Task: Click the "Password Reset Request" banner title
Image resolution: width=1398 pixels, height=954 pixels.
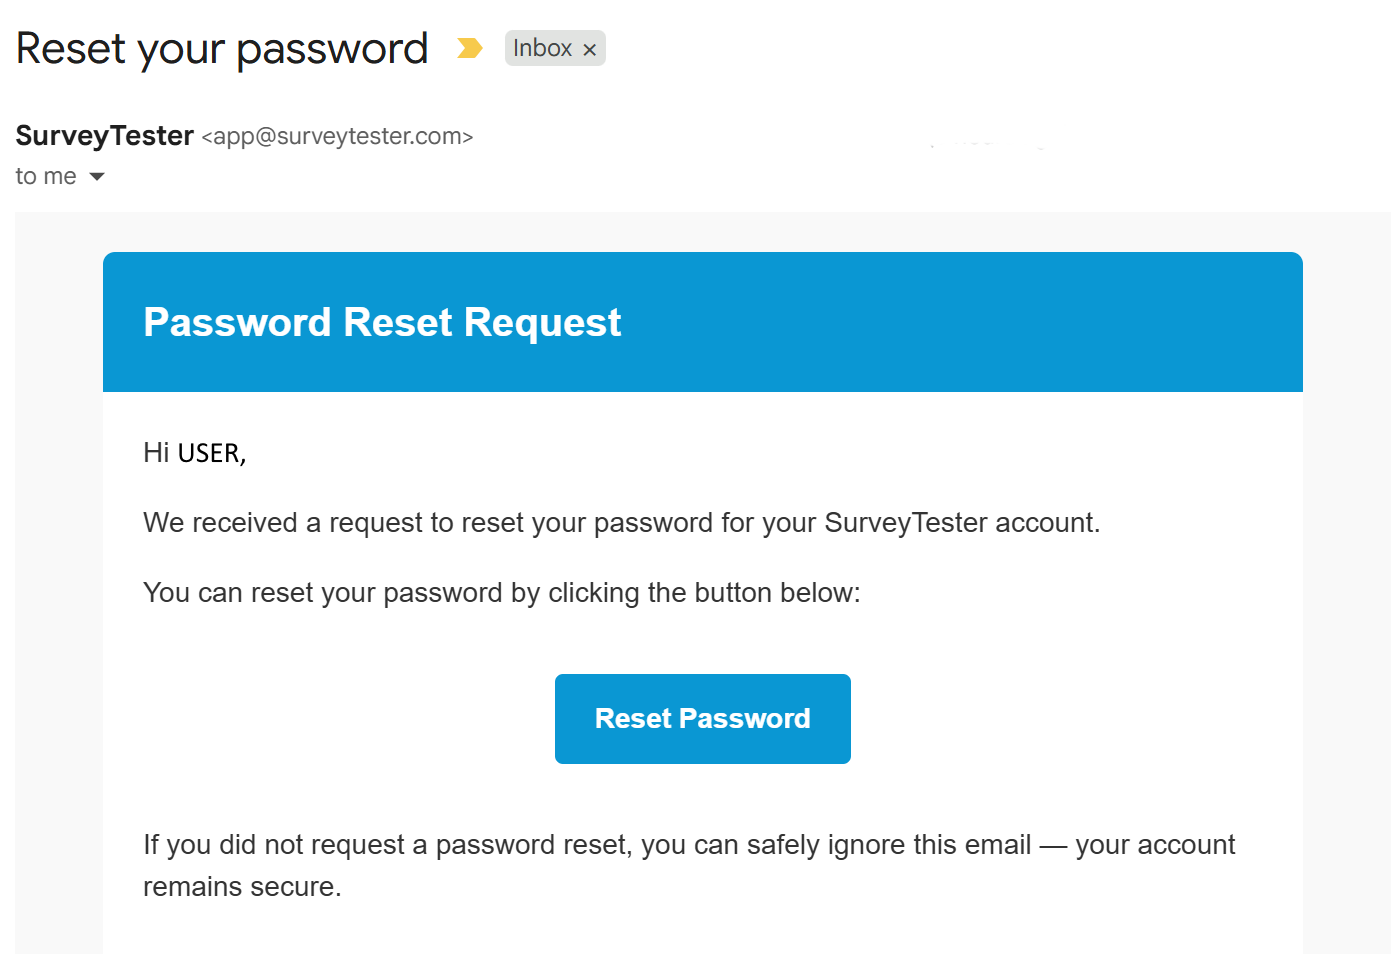Action: 382,322
